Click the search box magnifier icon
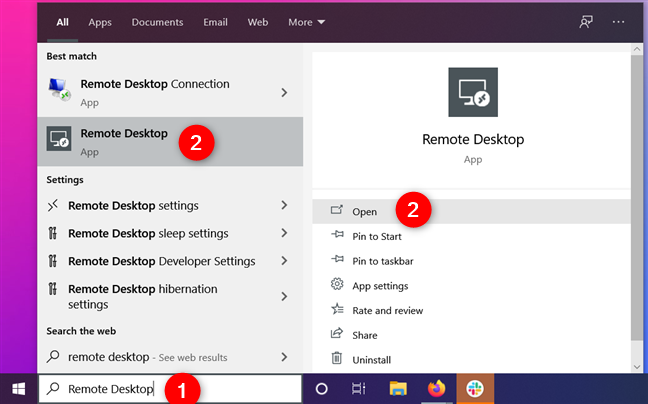The height and width of the screenshot is (404, 648). [x=53, y=388]
